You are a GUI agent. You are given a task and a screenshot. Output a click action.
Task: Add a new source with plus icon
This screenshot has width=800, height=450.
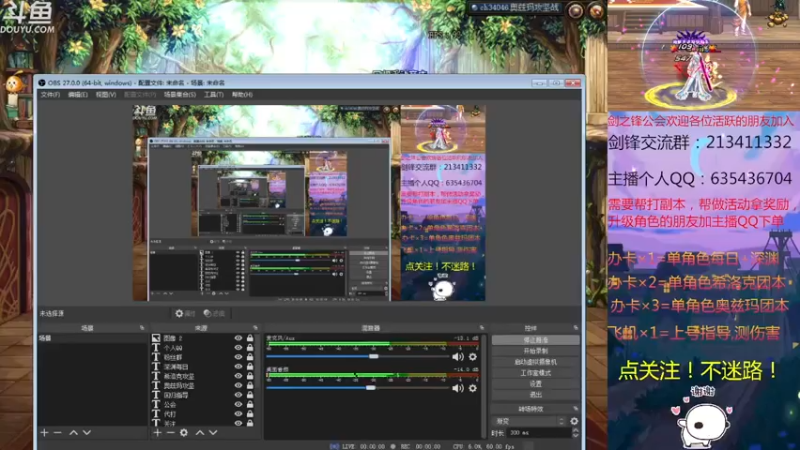157,433
